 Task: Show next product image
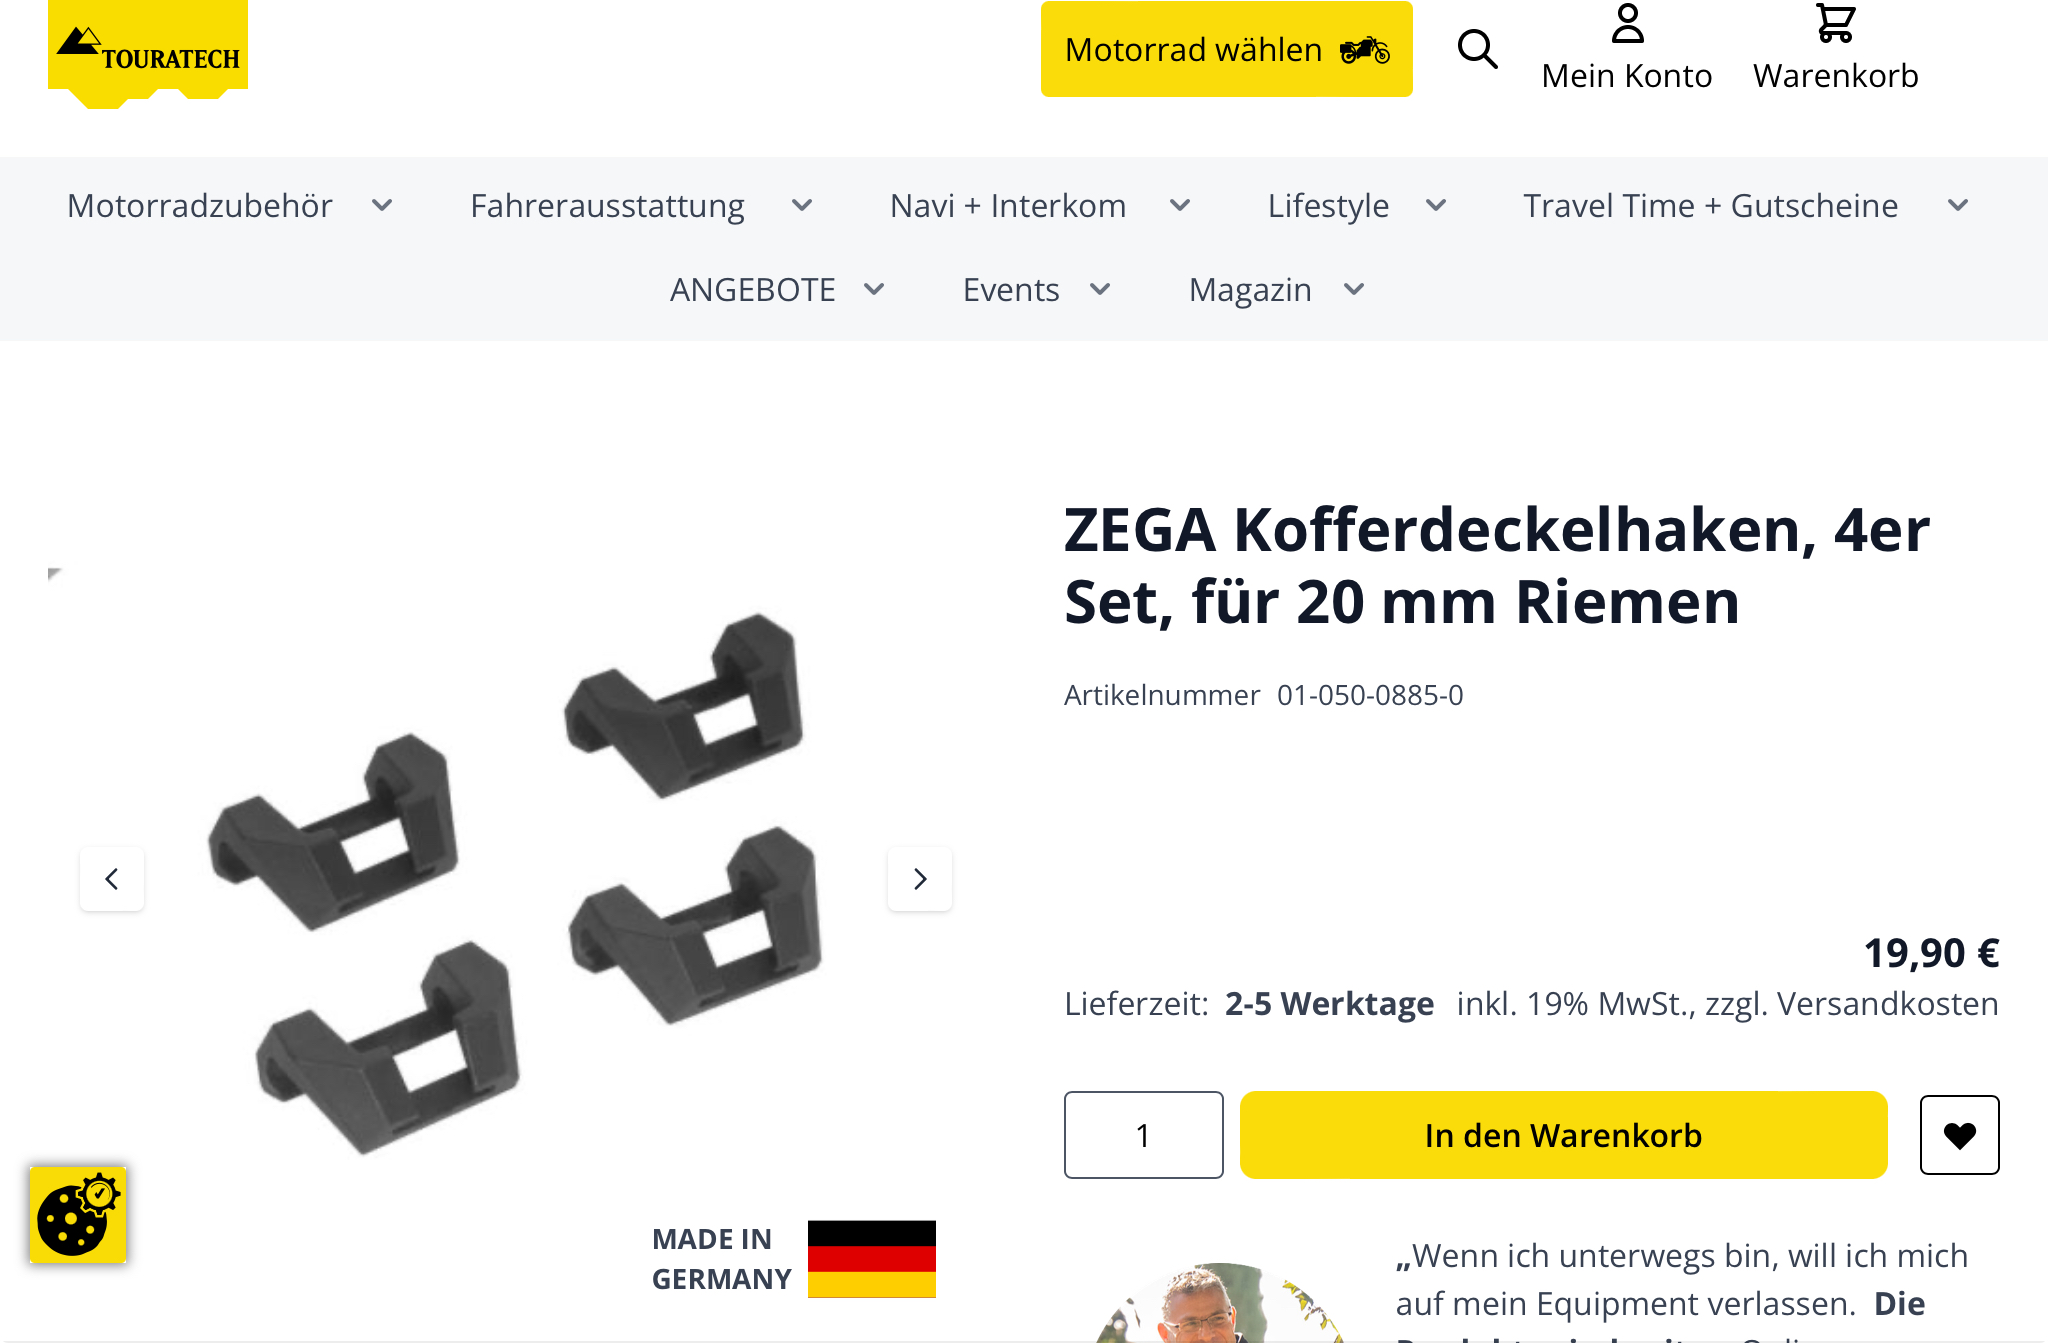coord(920,879)
